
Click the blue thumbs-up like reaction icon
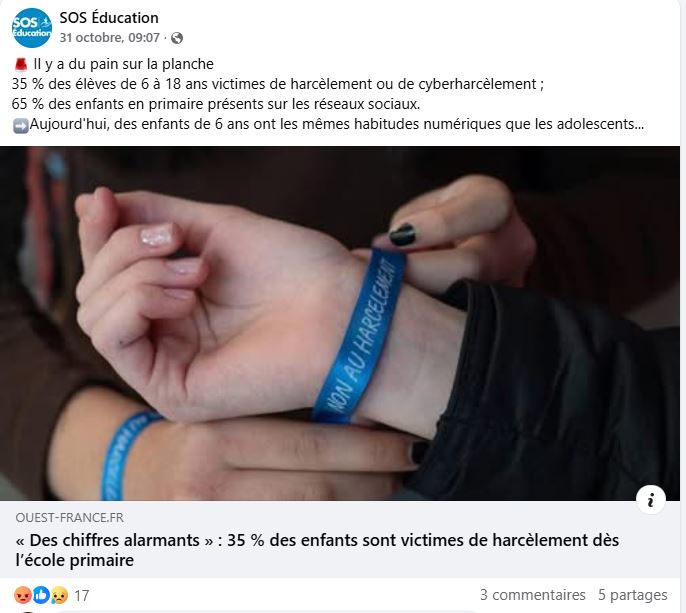tap(41, 595)
